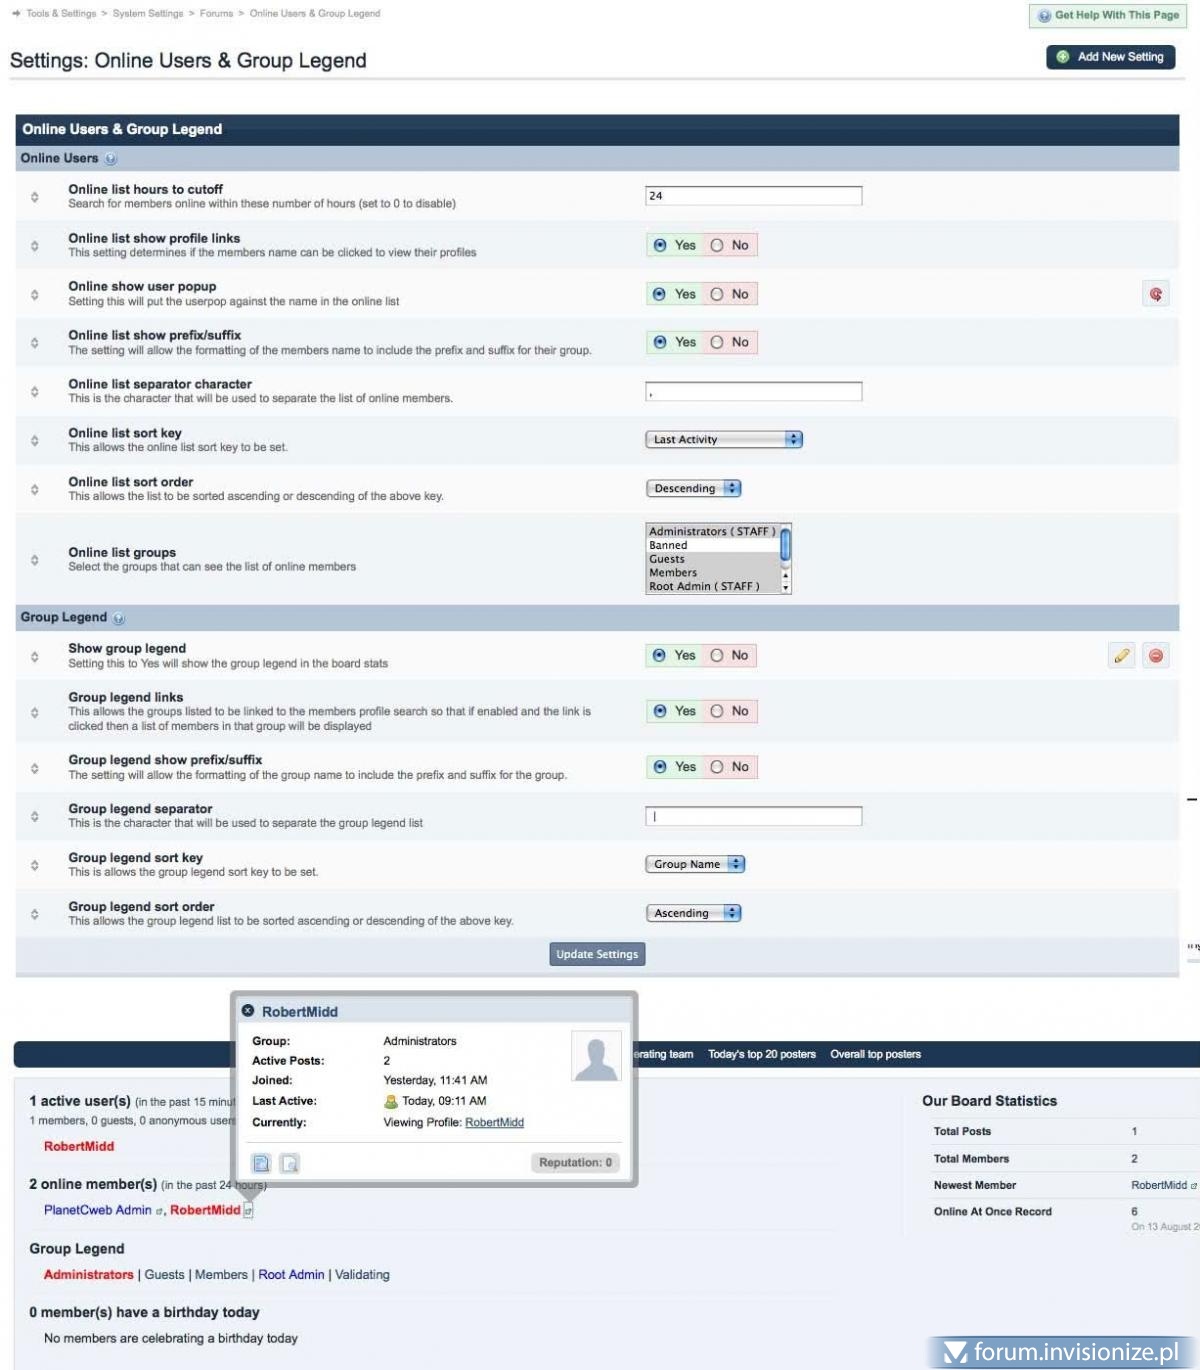The image size is (1200, 1370).
Task: Switch to Today's top 20 posters tab
Action: pyautogui.click(x=761, y=1054)
